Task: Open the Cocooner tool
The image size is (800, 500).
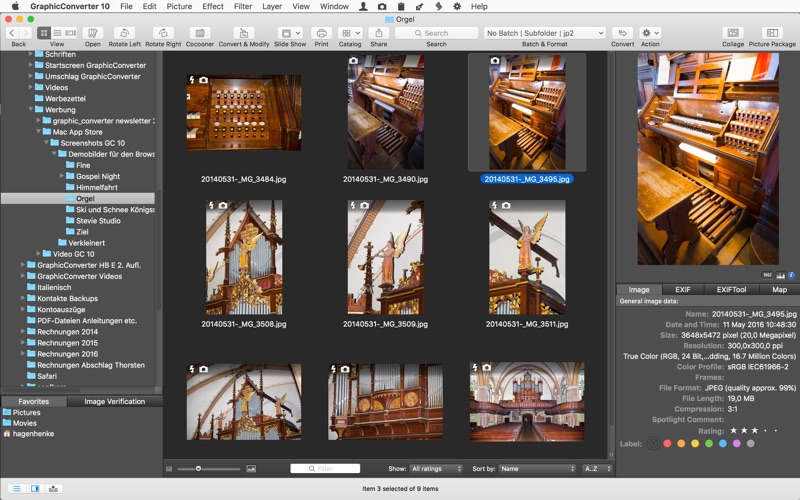Action: tap(199, 33)
